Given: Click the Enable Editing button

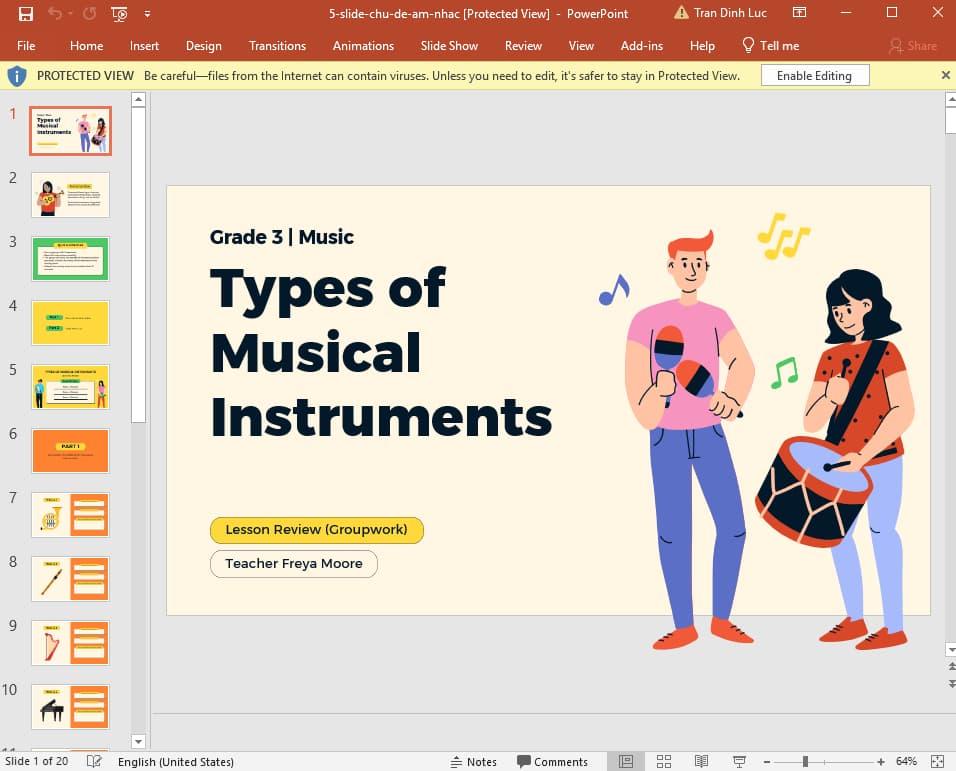Looking at the screenshot, I should pos(814,75).
